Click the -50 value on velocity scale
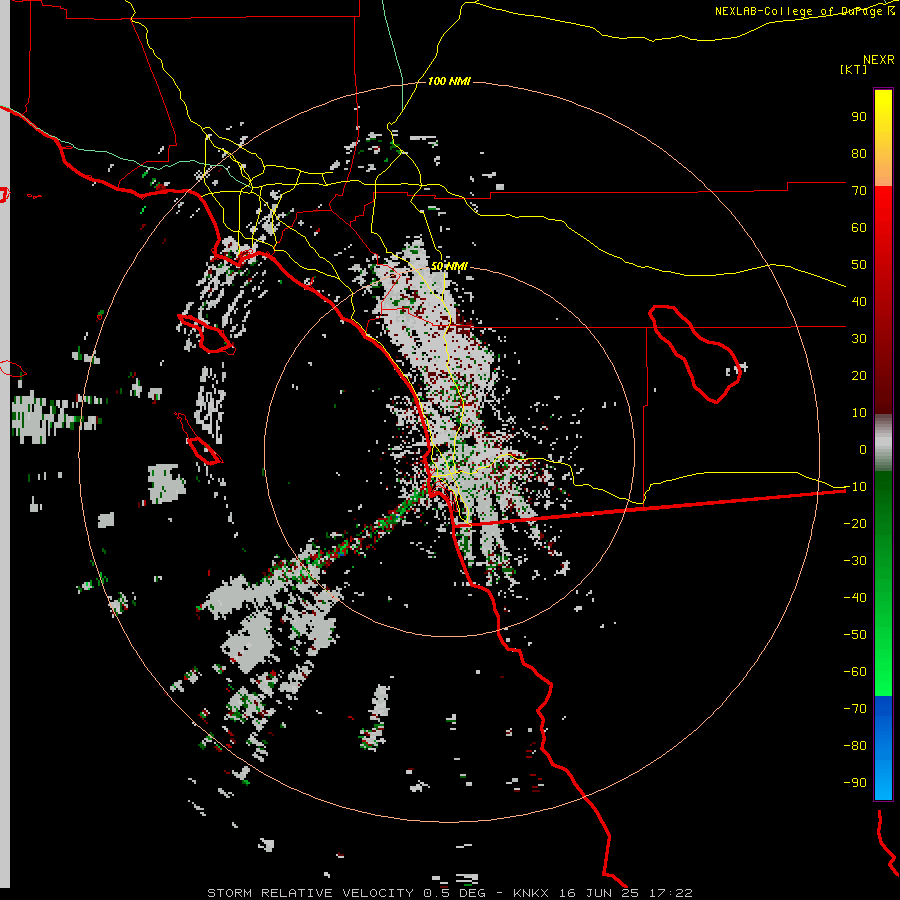 tap(855, 635)
